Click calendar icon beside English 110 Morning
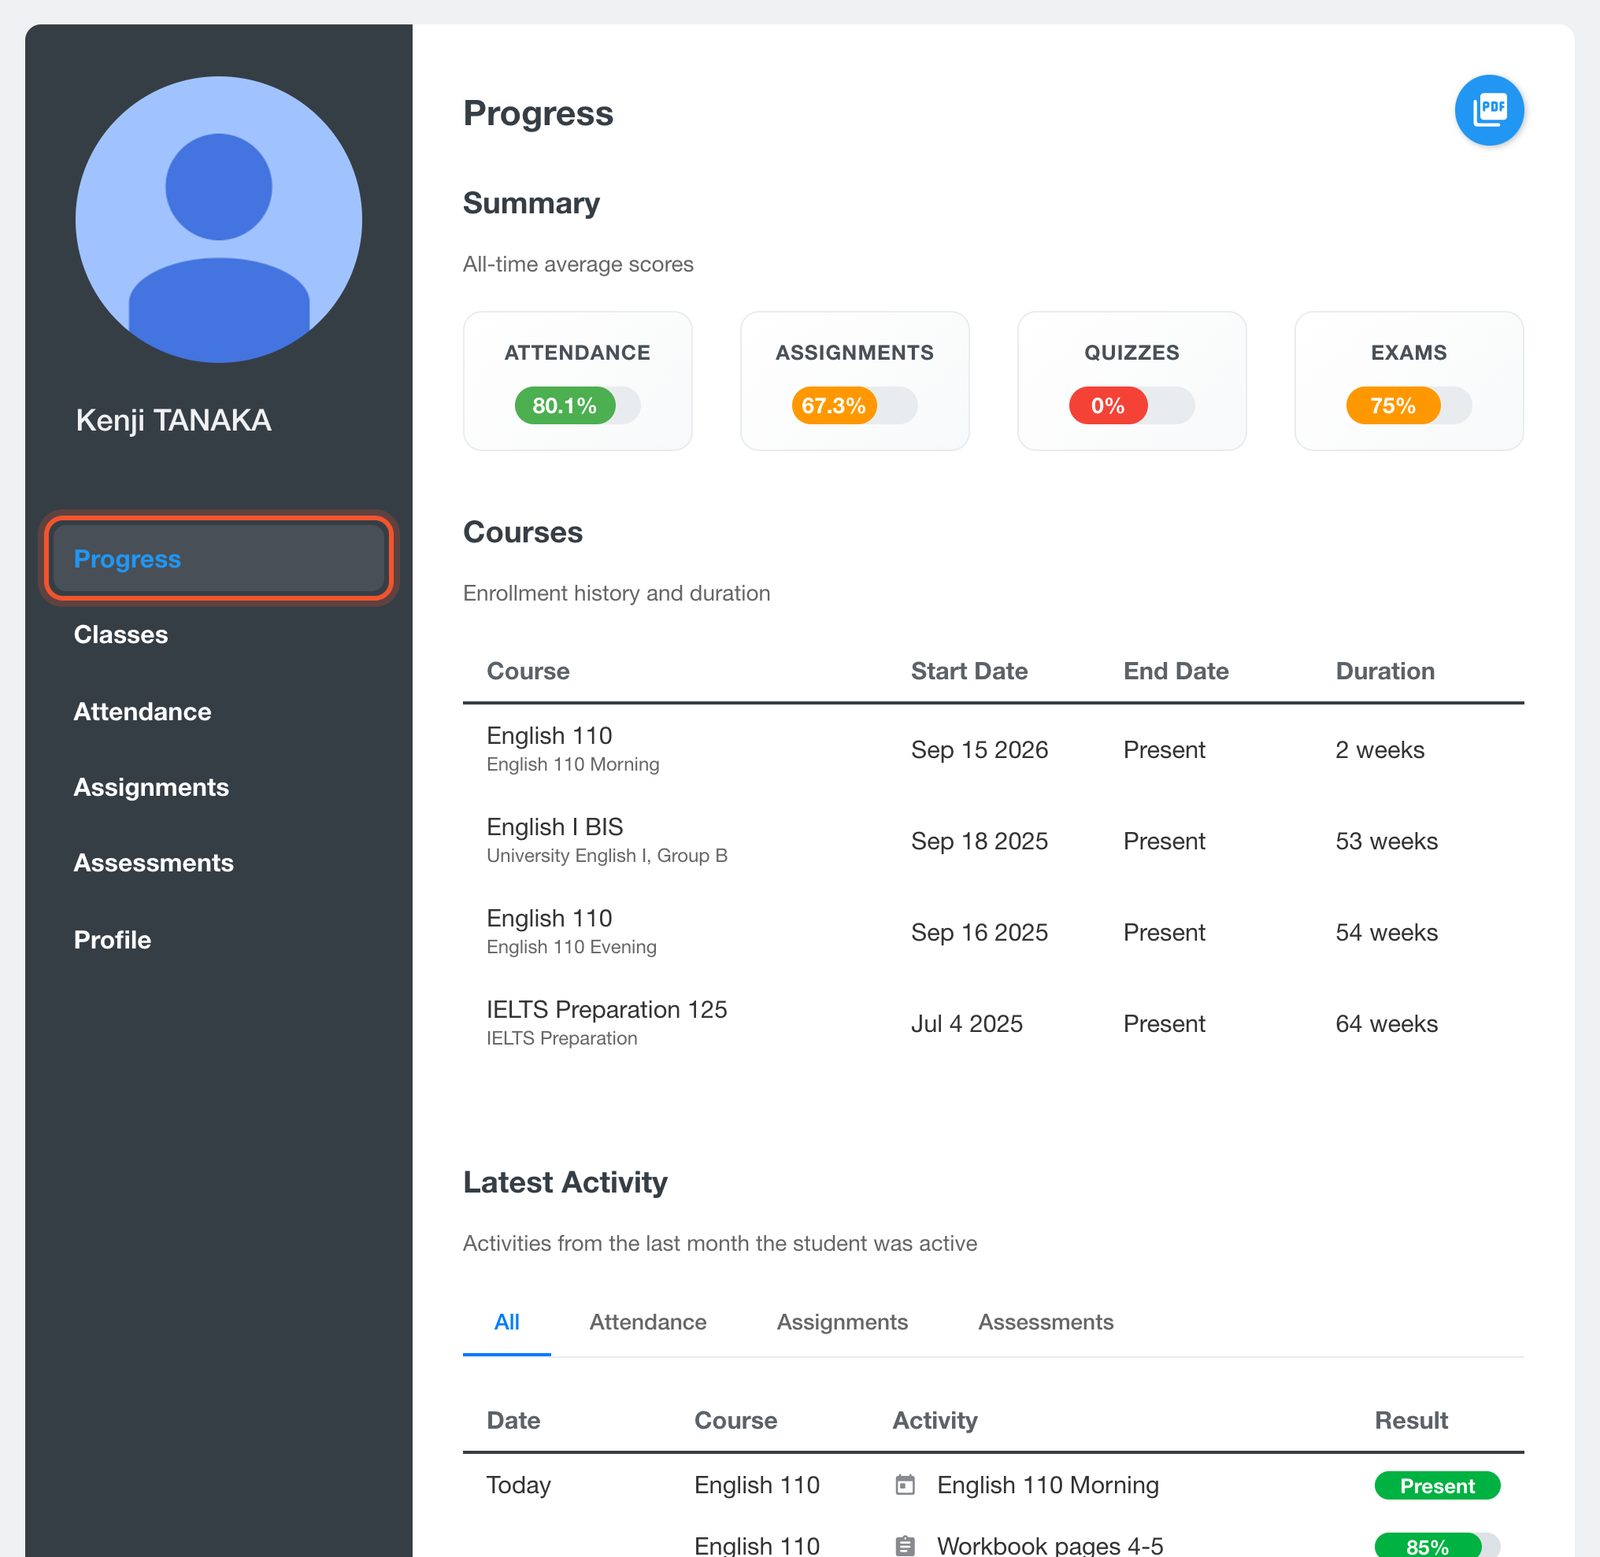1600x1557 pixels. (905, 1485)
